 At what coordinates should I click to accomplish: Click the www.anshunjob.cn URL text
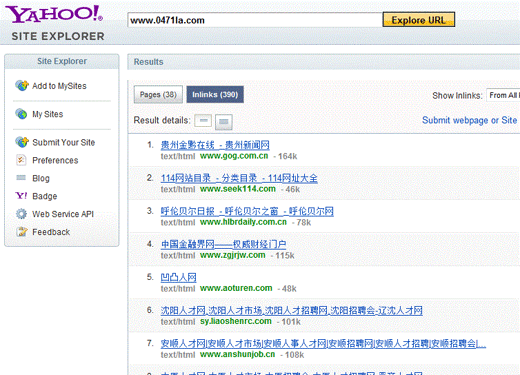(x=238, y=354)
